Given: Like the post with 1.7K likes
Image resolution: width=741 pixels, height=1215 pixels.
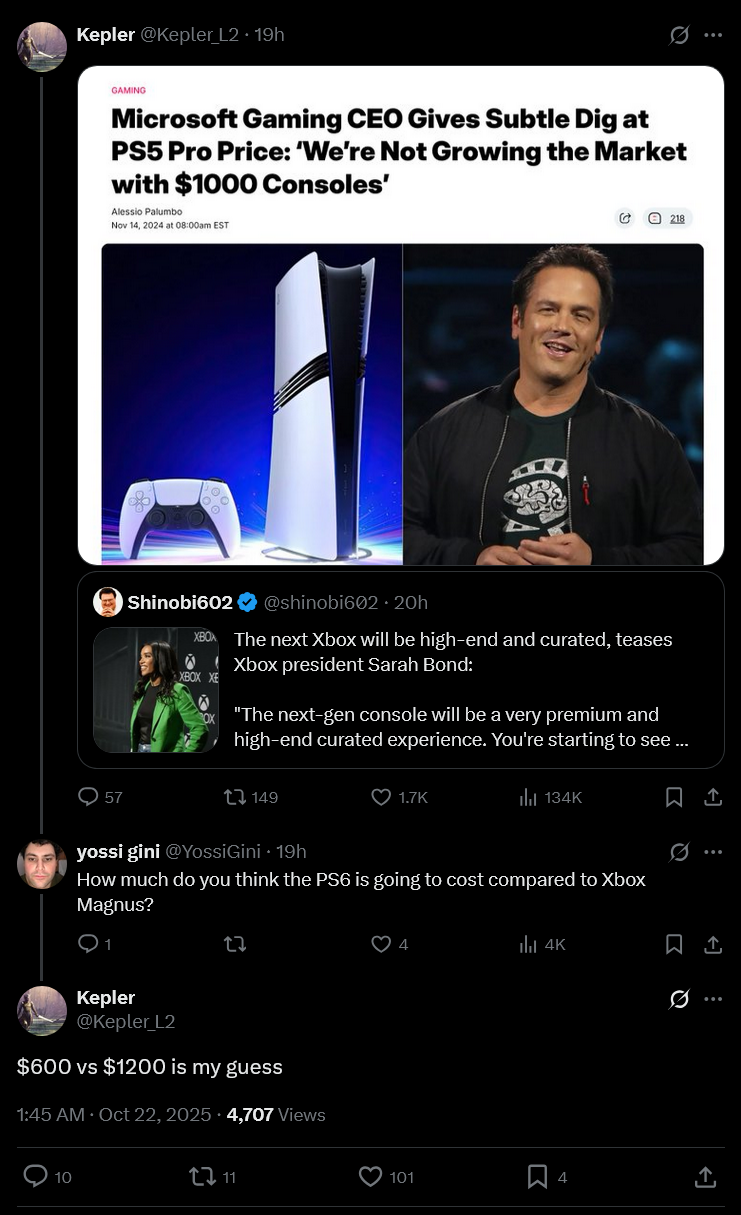Looking at the screenshot, I should [x=381, y=797].
